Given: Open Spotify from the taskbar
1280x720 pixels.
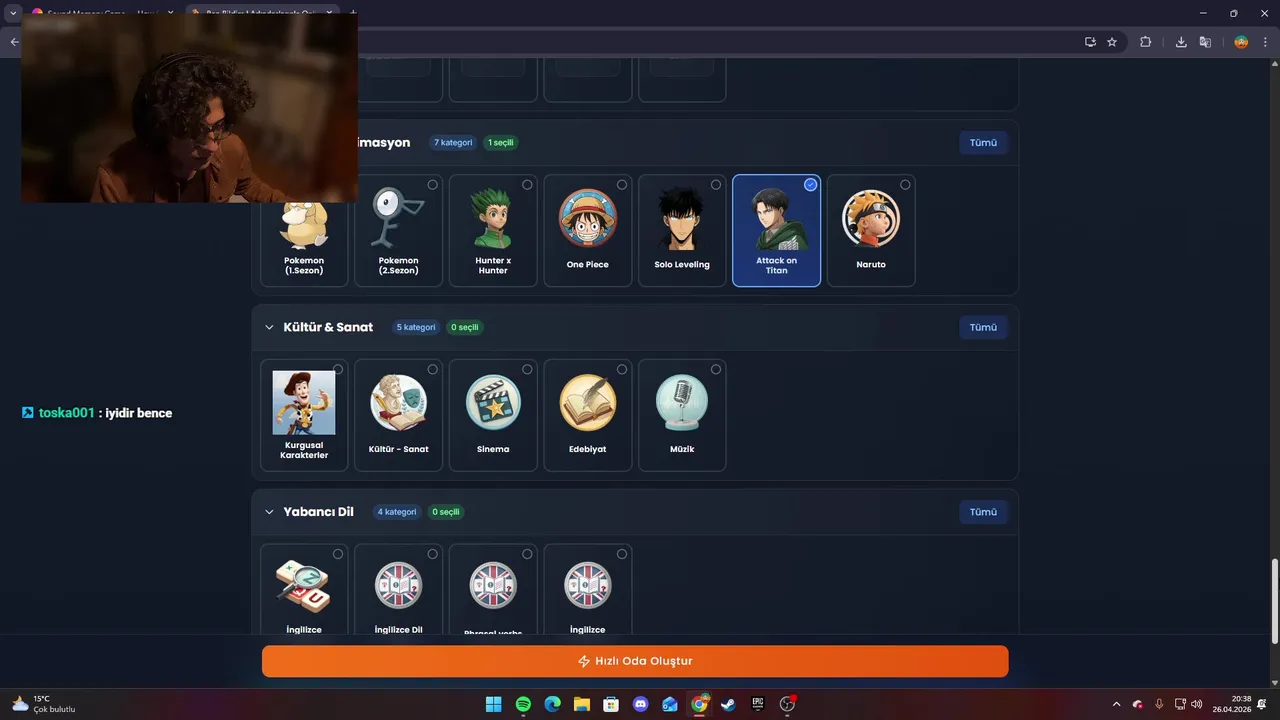Looking at the screenshot, I should [523, 704].
